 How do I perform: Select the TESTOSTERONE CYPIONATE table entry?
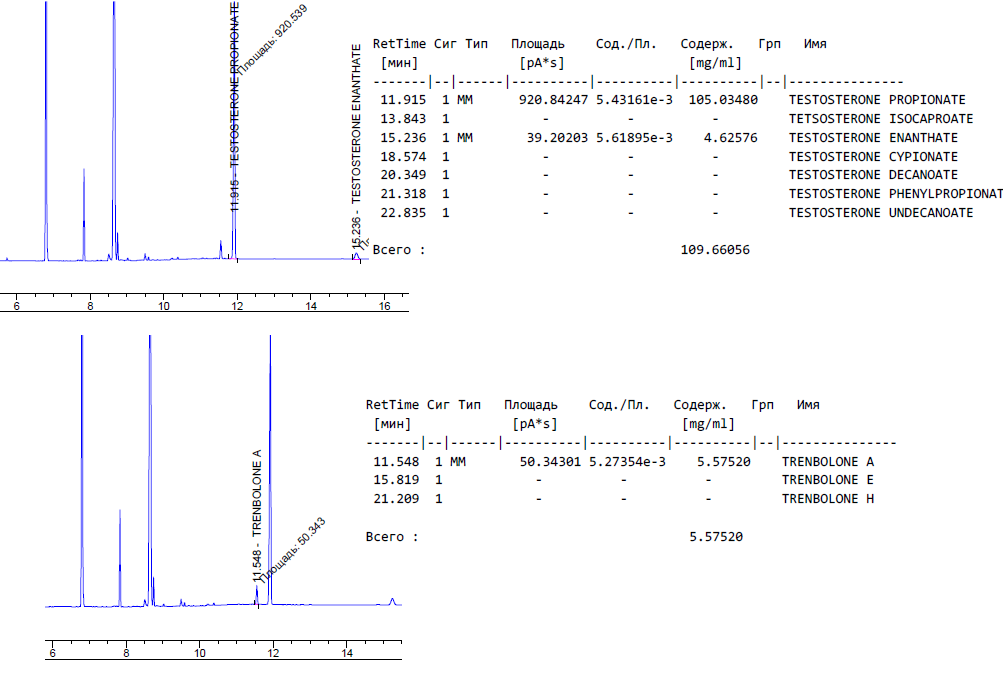click(872, 157)
